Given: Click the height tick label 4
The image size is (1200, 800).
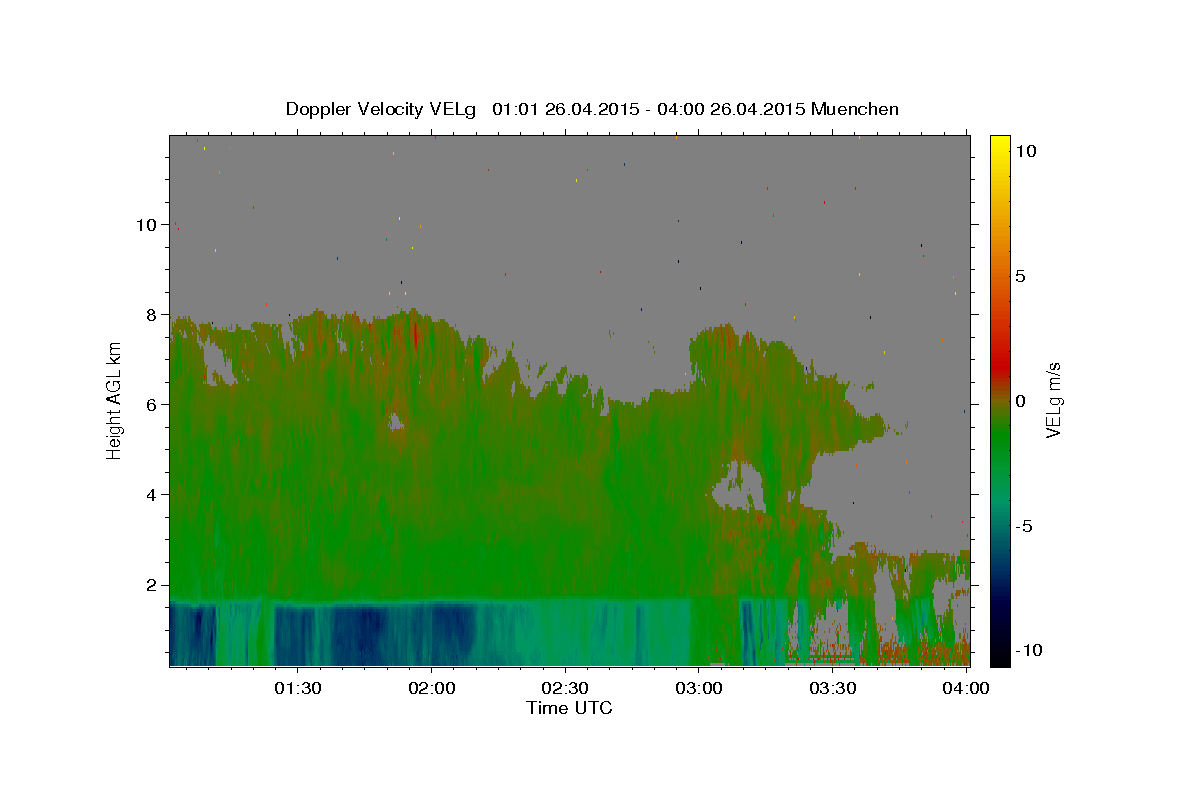Looking at the screenshot, I should coord(152,495).
